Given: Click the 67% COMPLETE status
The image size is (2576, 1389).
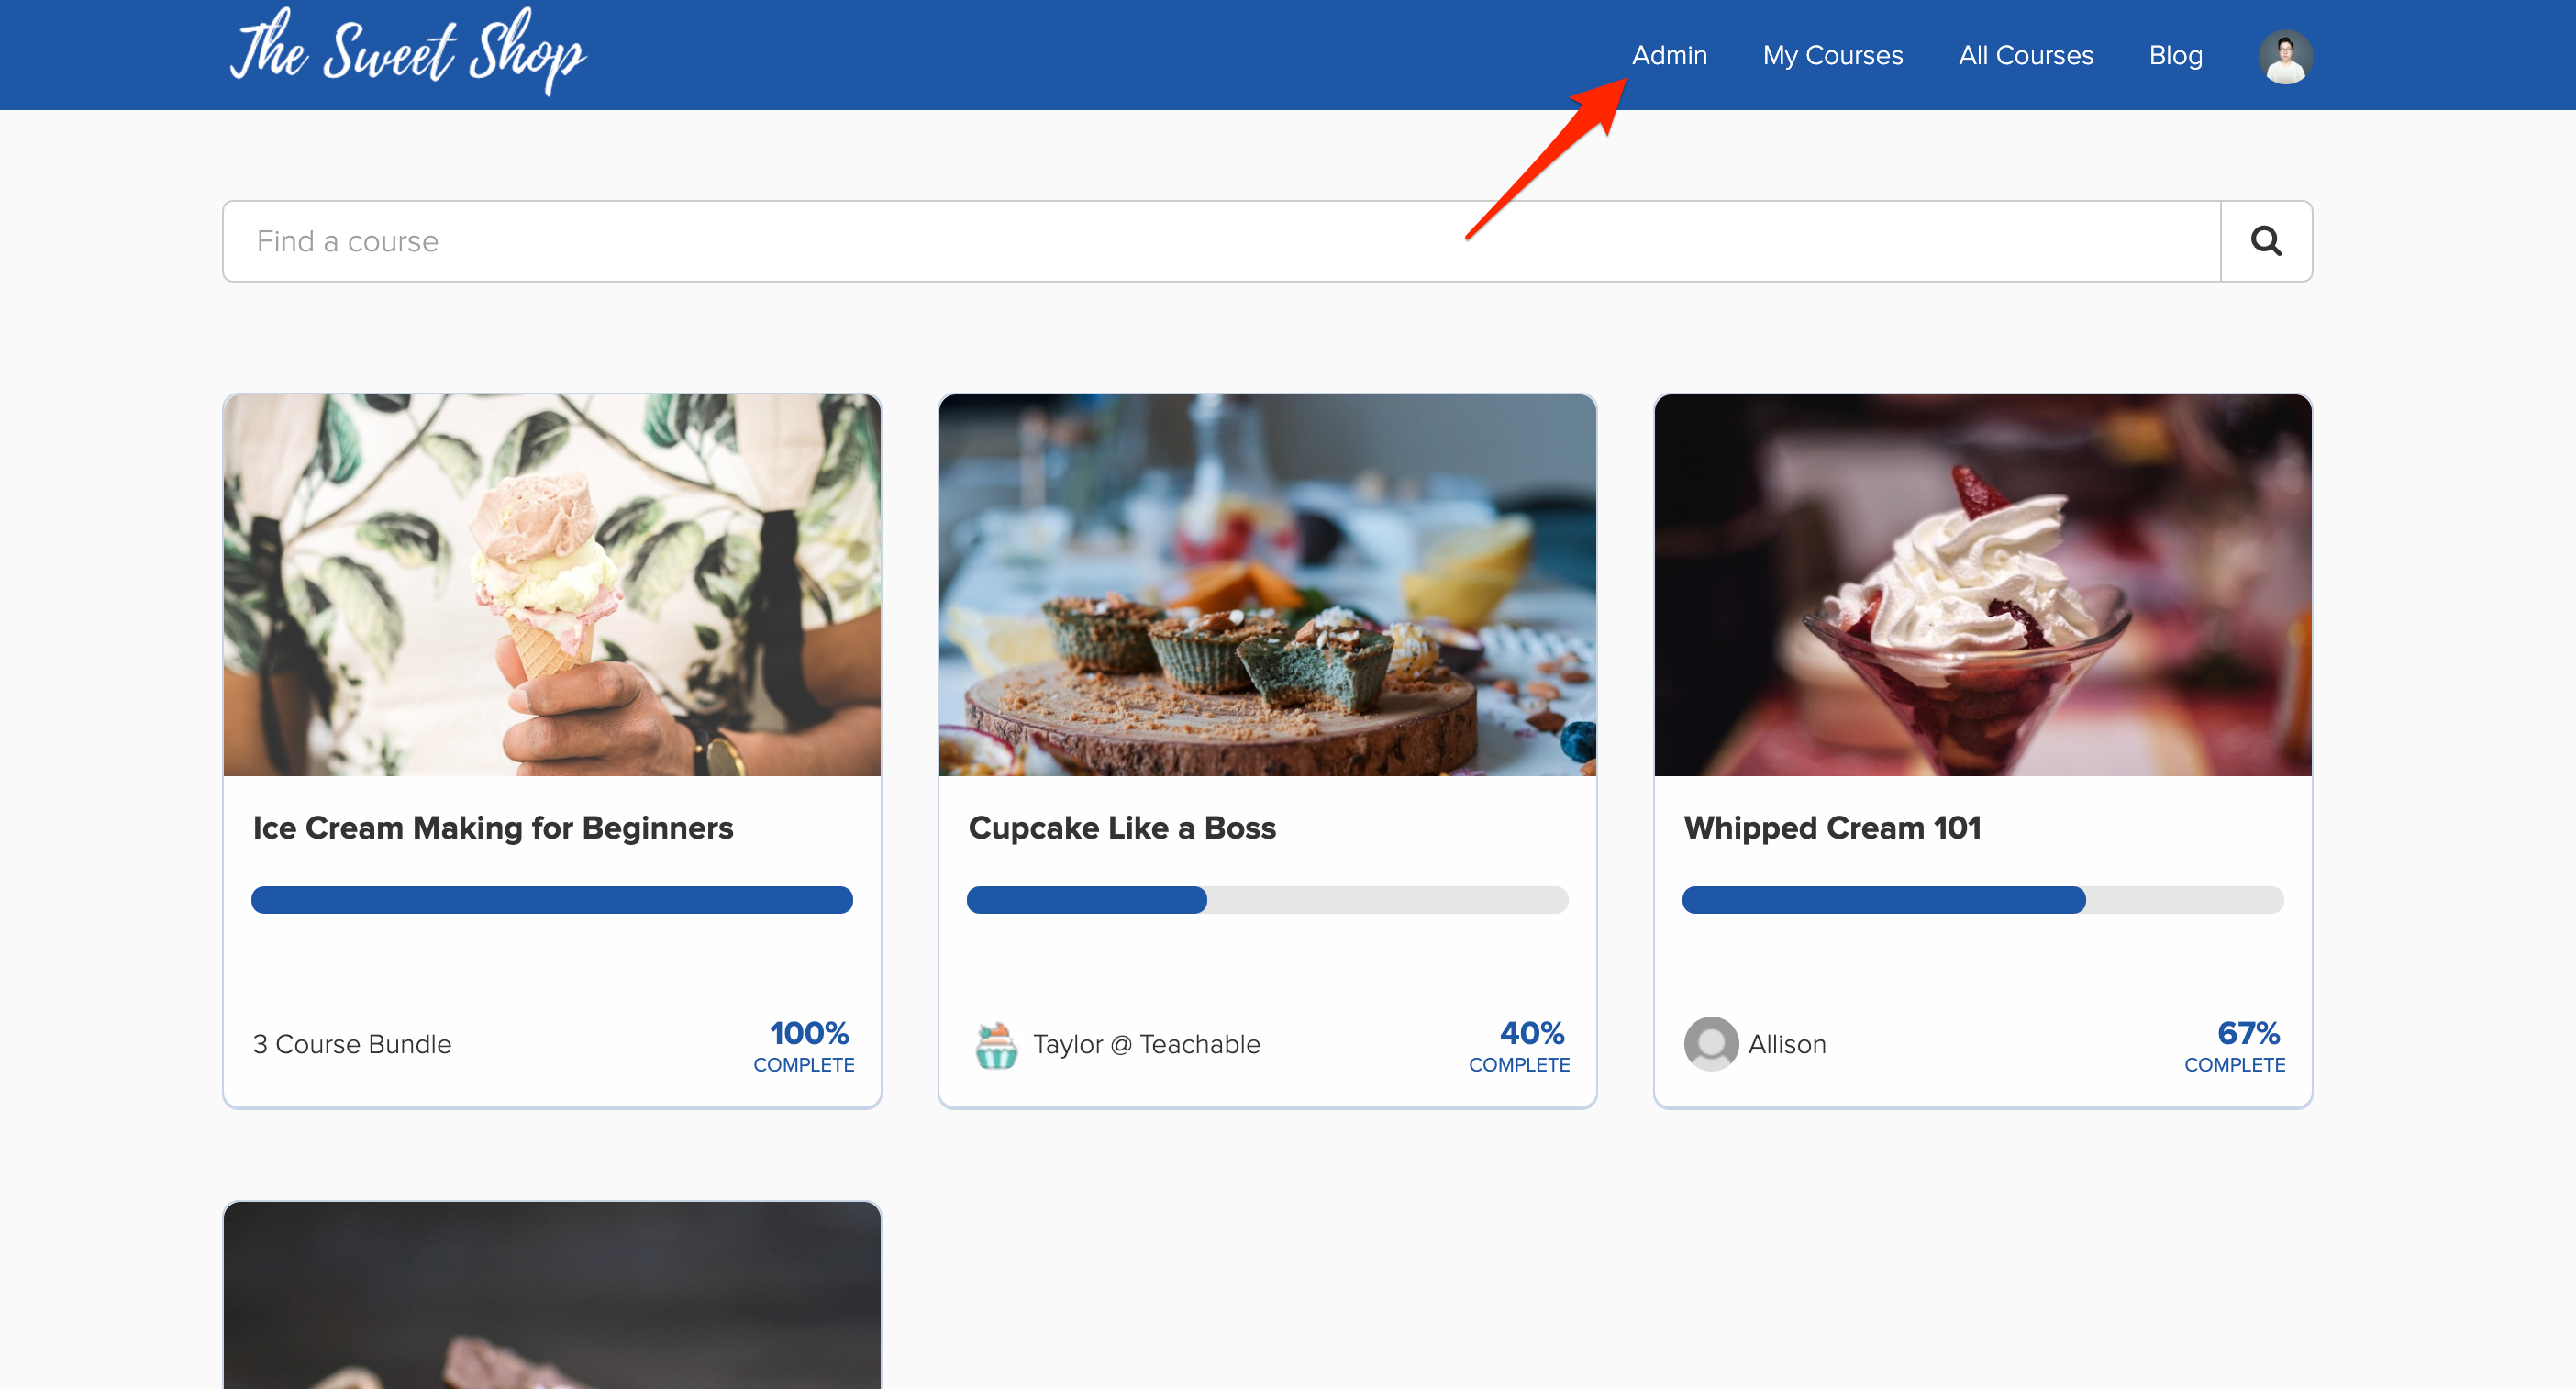Looking at the screenshot, I should (x=2235, y=1046).
